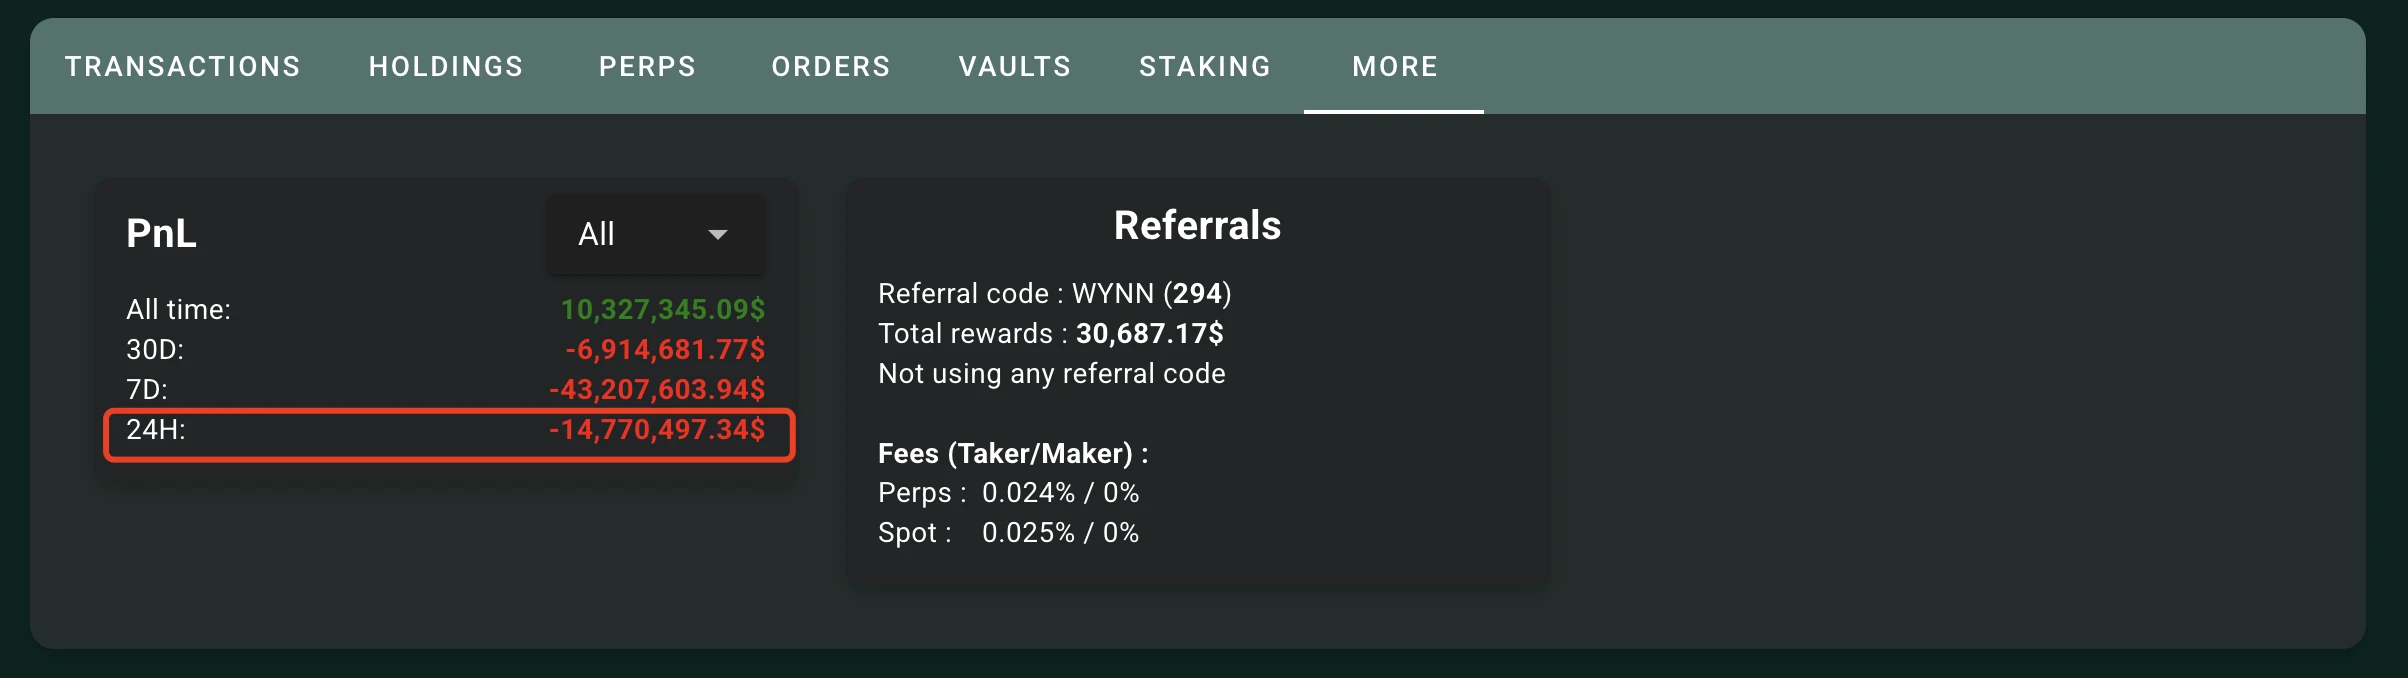
Task: Open the Transactions tab
Action: pos(182,67)
